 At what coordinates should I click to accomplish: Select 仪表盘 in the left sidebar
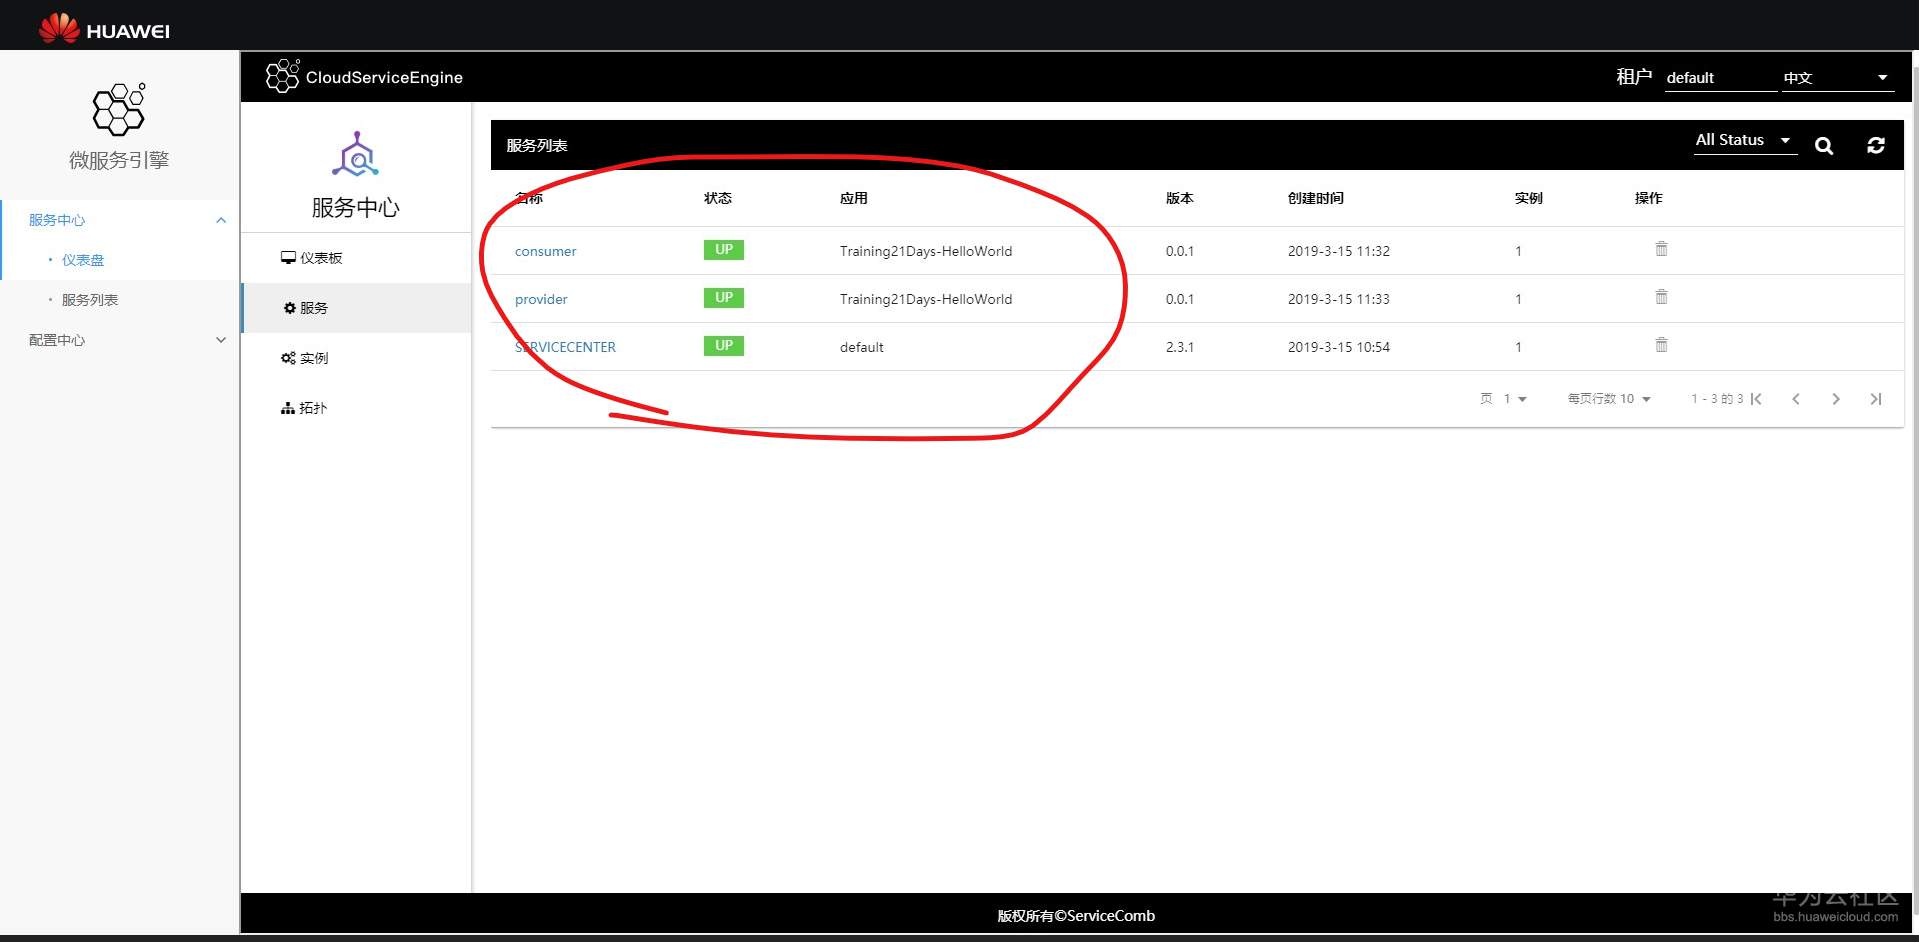(83, 260)
